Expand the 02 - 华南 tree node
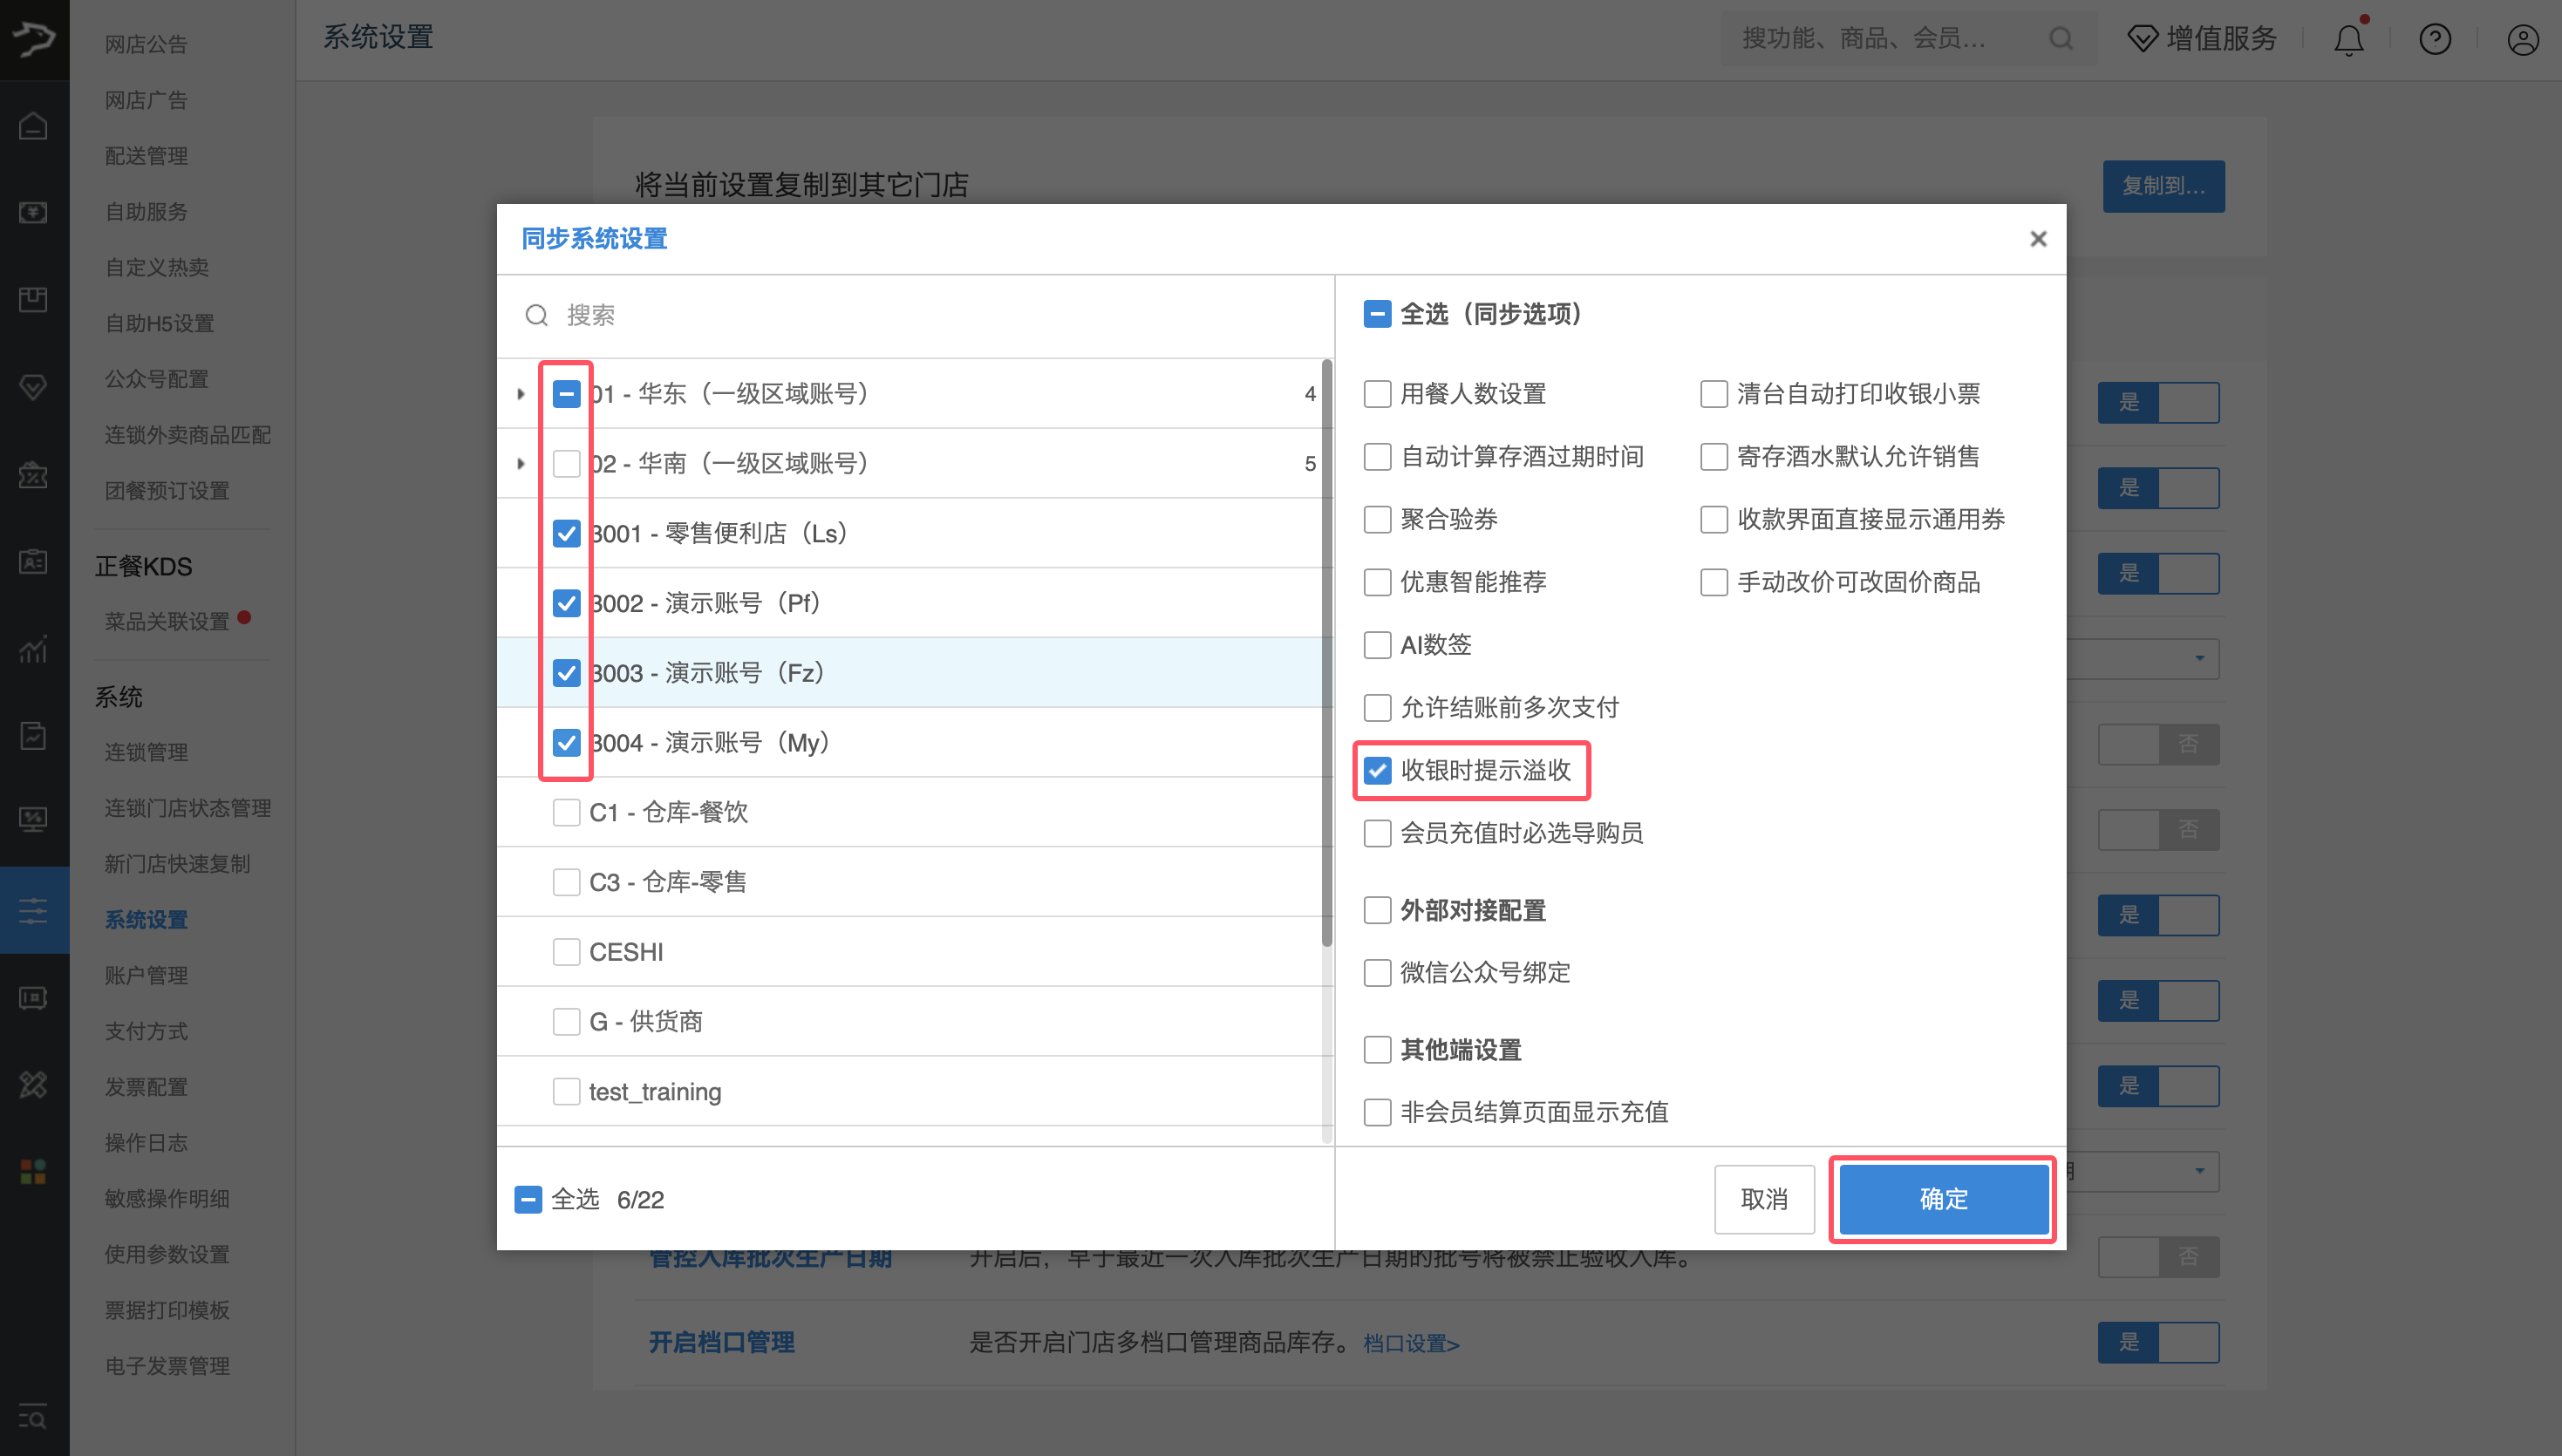 point(520,464)
